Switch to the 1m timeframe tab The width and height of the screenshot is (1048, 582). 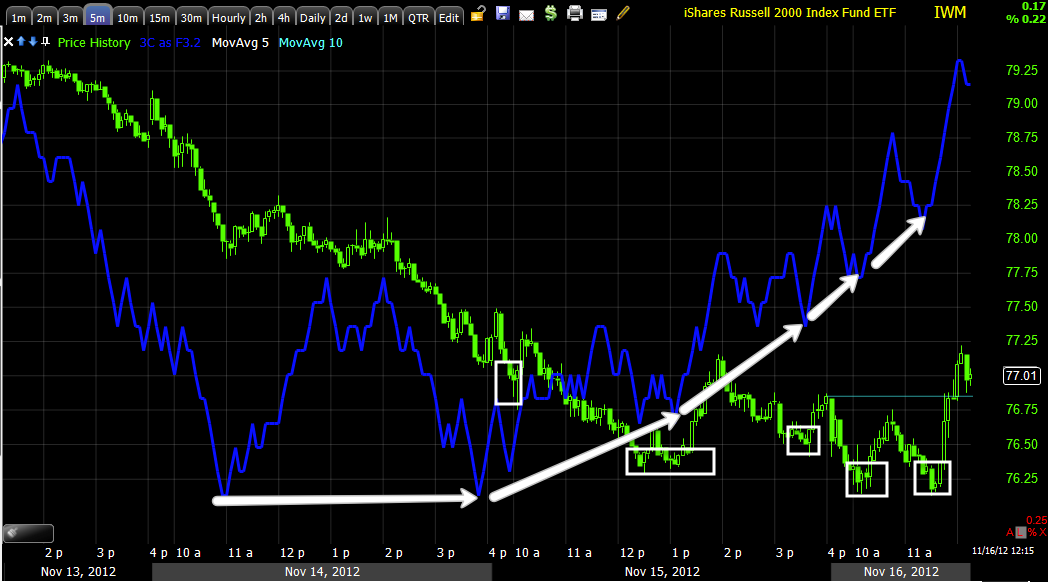point(18,17)
